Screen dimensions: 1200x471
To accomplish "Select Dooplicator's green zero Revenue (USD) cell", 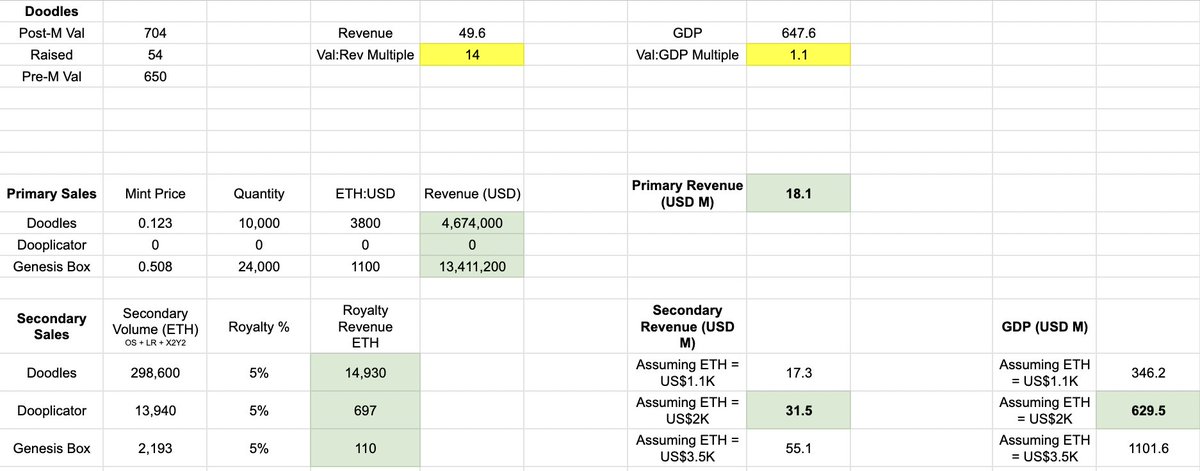I will (472, 245).
